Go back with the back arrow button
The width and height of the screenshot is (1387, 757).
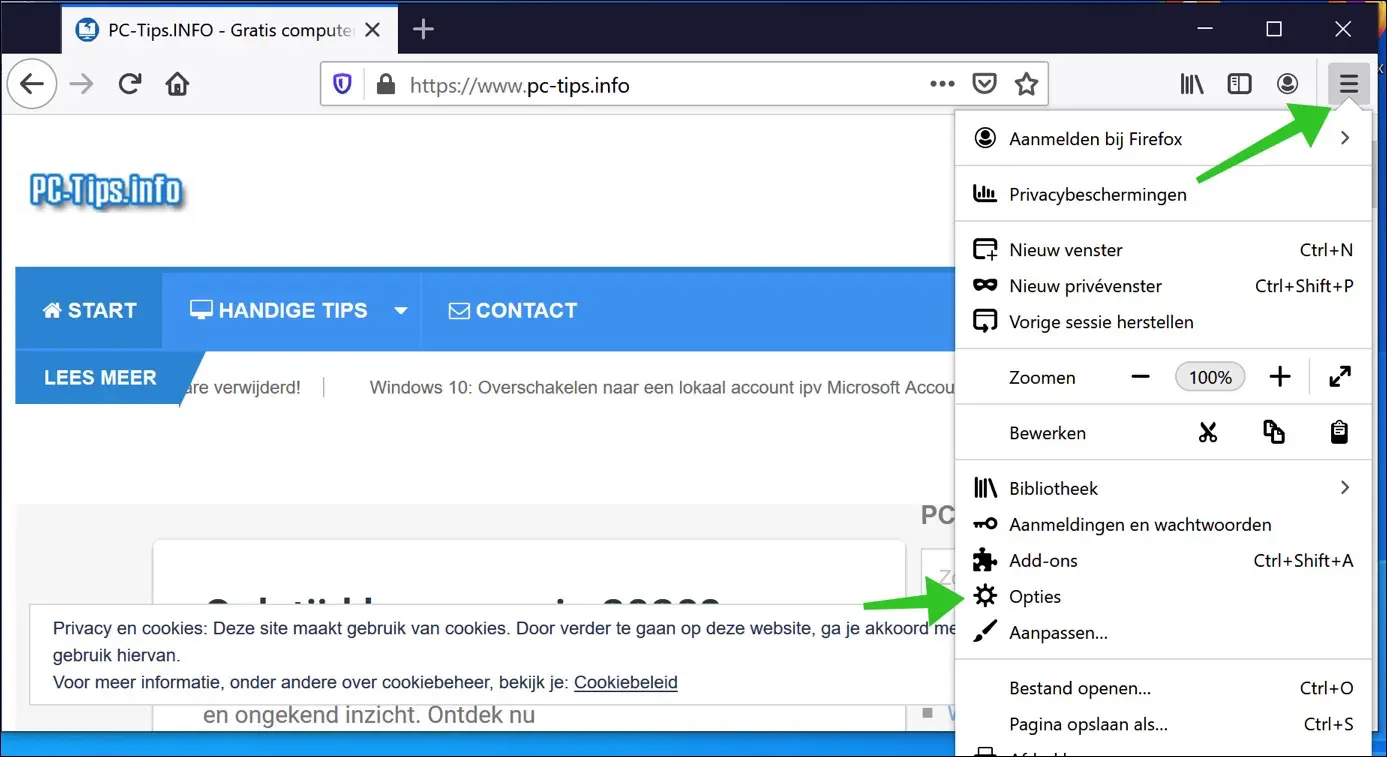tap(32, 84)
